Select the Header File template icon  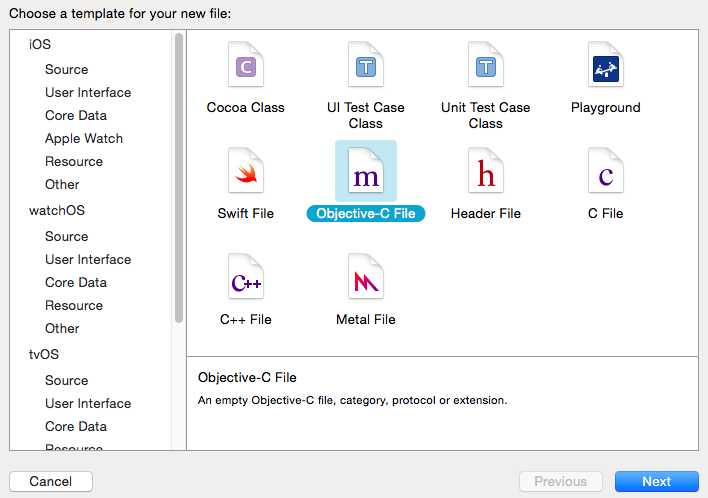click(486, 172)
